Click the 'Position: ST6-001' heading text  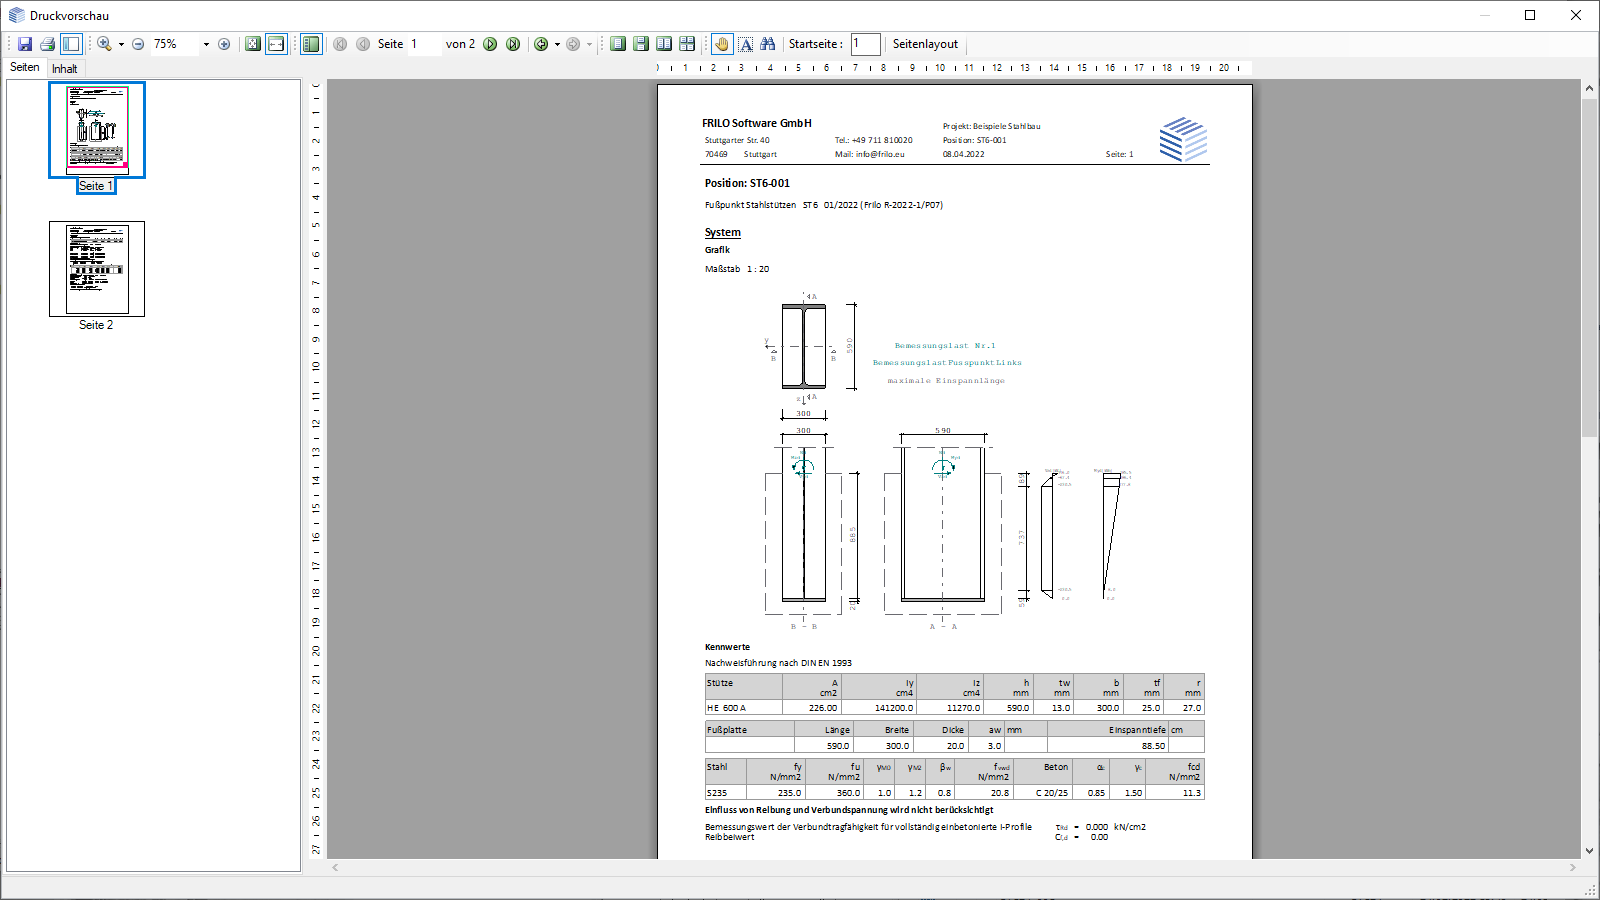click(x=747, y=183)
